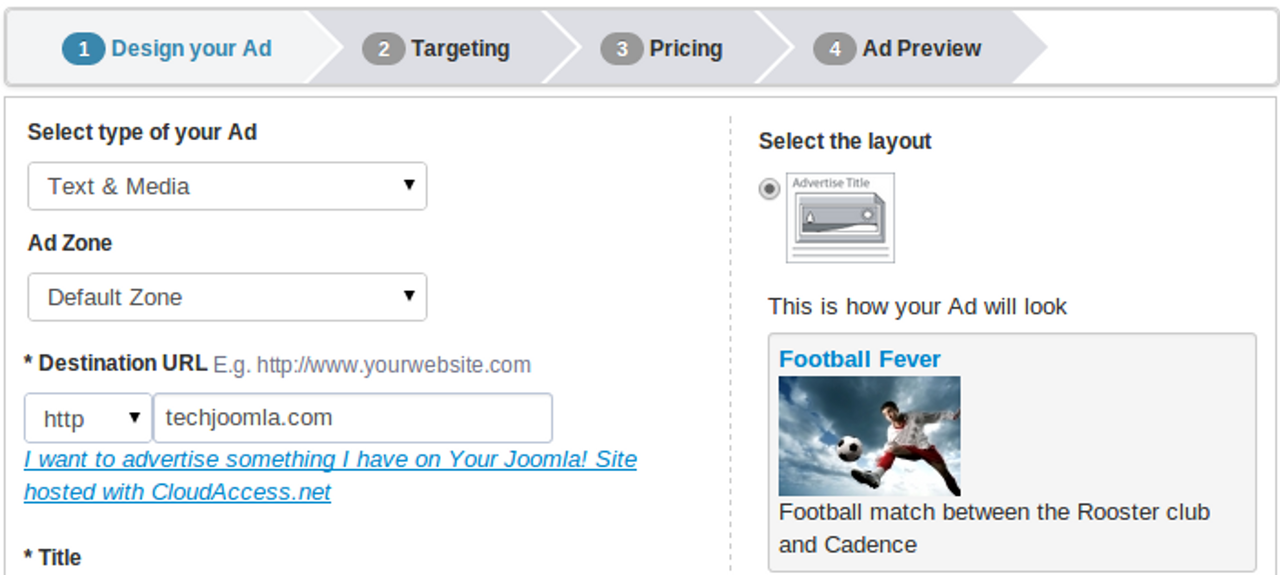Click the step 1 number badge
The width and height of the screenshot is (1280, 575).
point(83,49)
